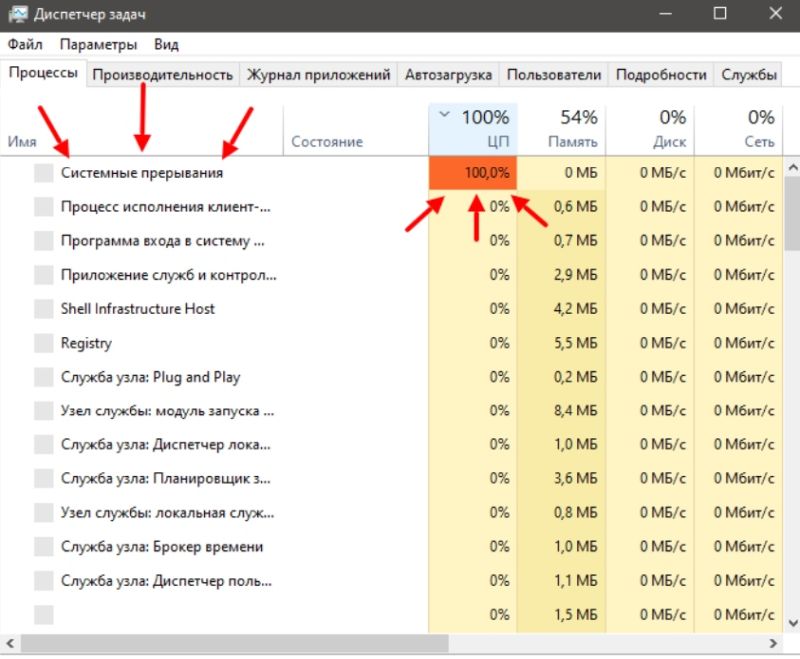
Task: Click icon beside Процесс исполнения клиент-...
Action: (x=44, y=207)
